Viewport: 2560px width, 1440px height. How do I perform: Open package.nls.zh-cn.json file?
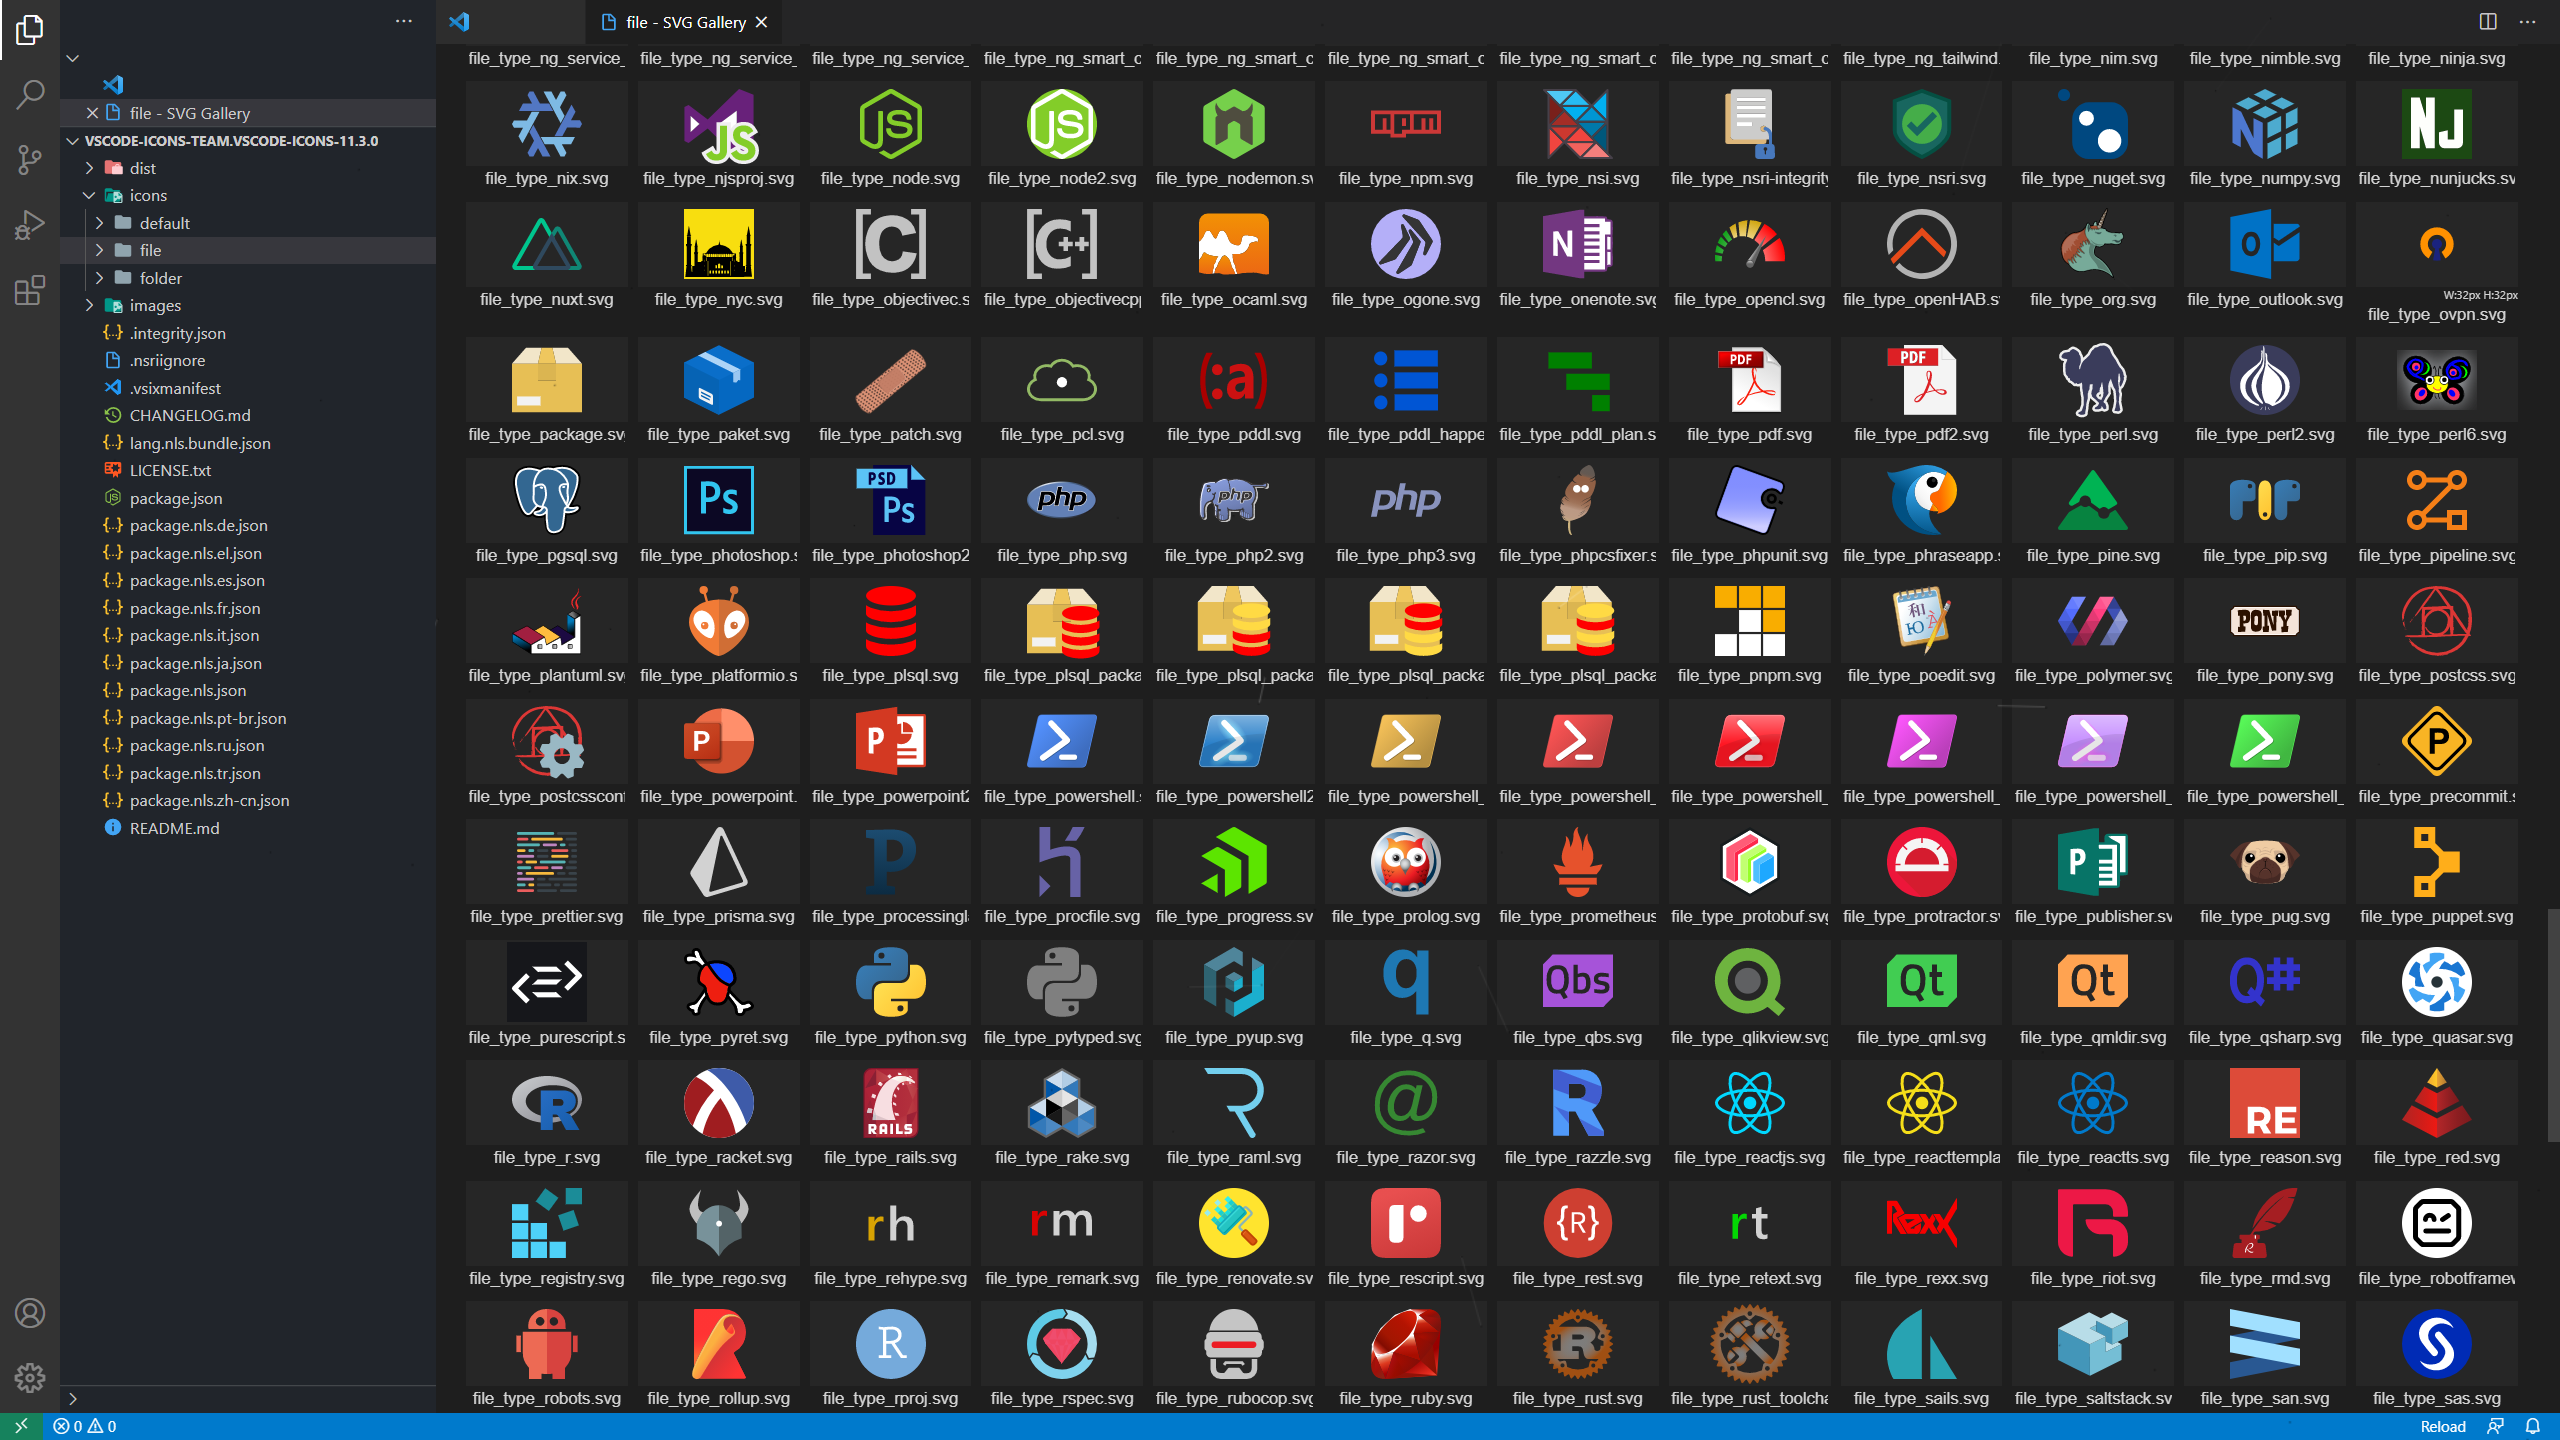click(209, 800)
